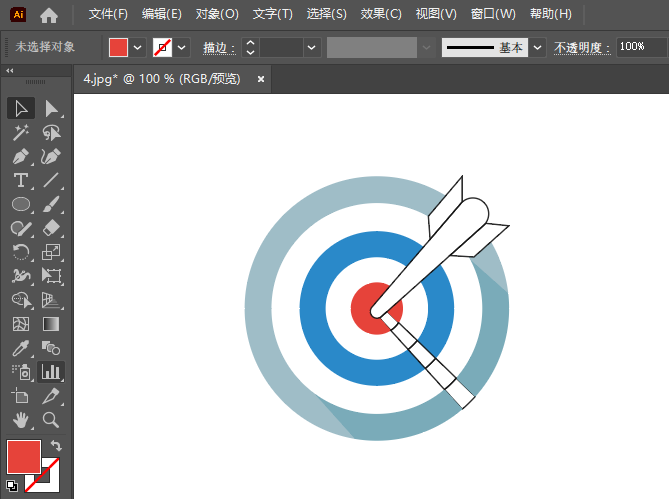Select the Artboard tool
This screenshot has height=499, width=669.
(20, 396)
